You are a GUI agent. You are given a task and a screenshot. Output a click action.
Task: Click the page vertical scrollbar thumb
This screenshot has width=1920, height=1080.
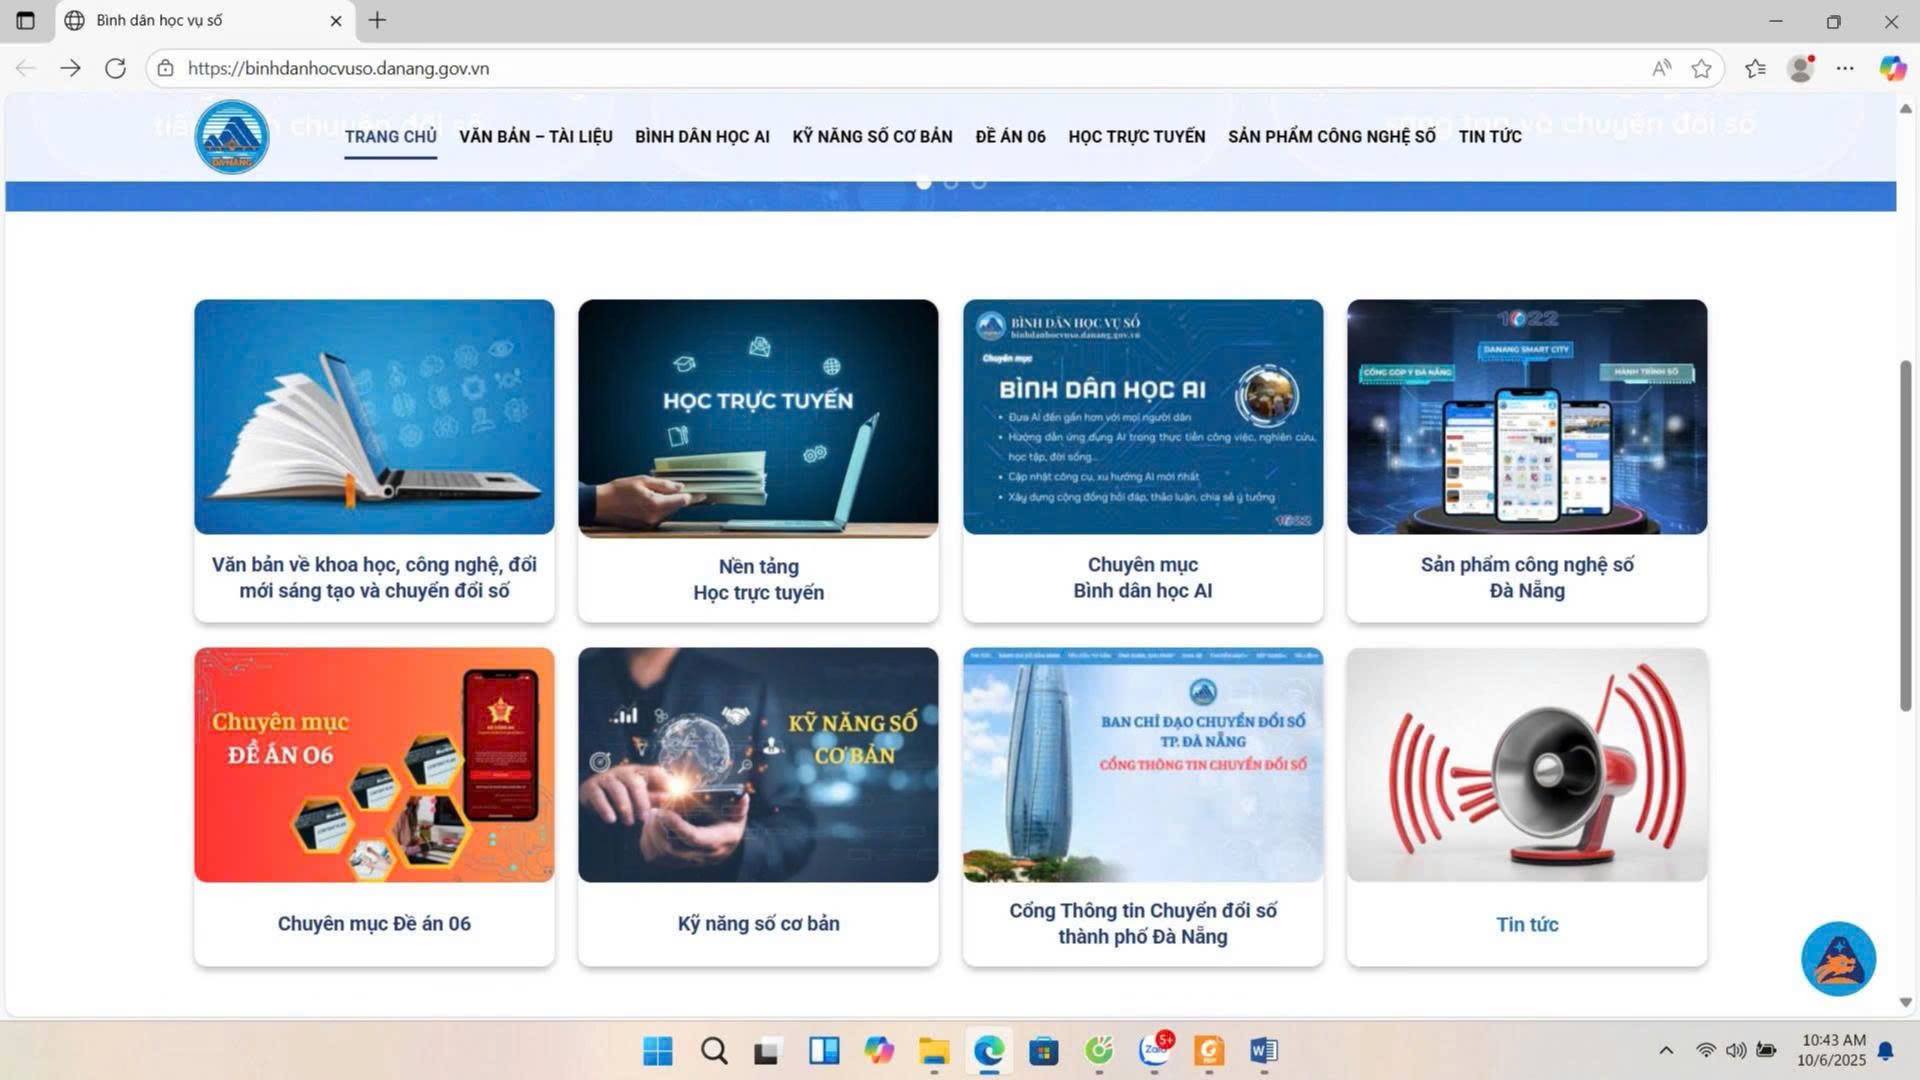1905,535
